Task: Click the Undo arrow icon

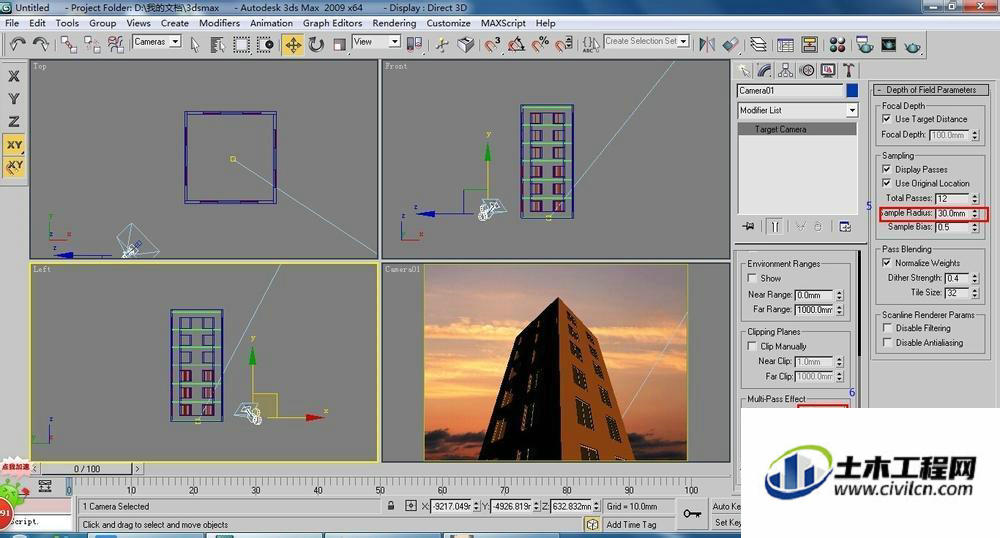Action: click(x=18, y=44)
